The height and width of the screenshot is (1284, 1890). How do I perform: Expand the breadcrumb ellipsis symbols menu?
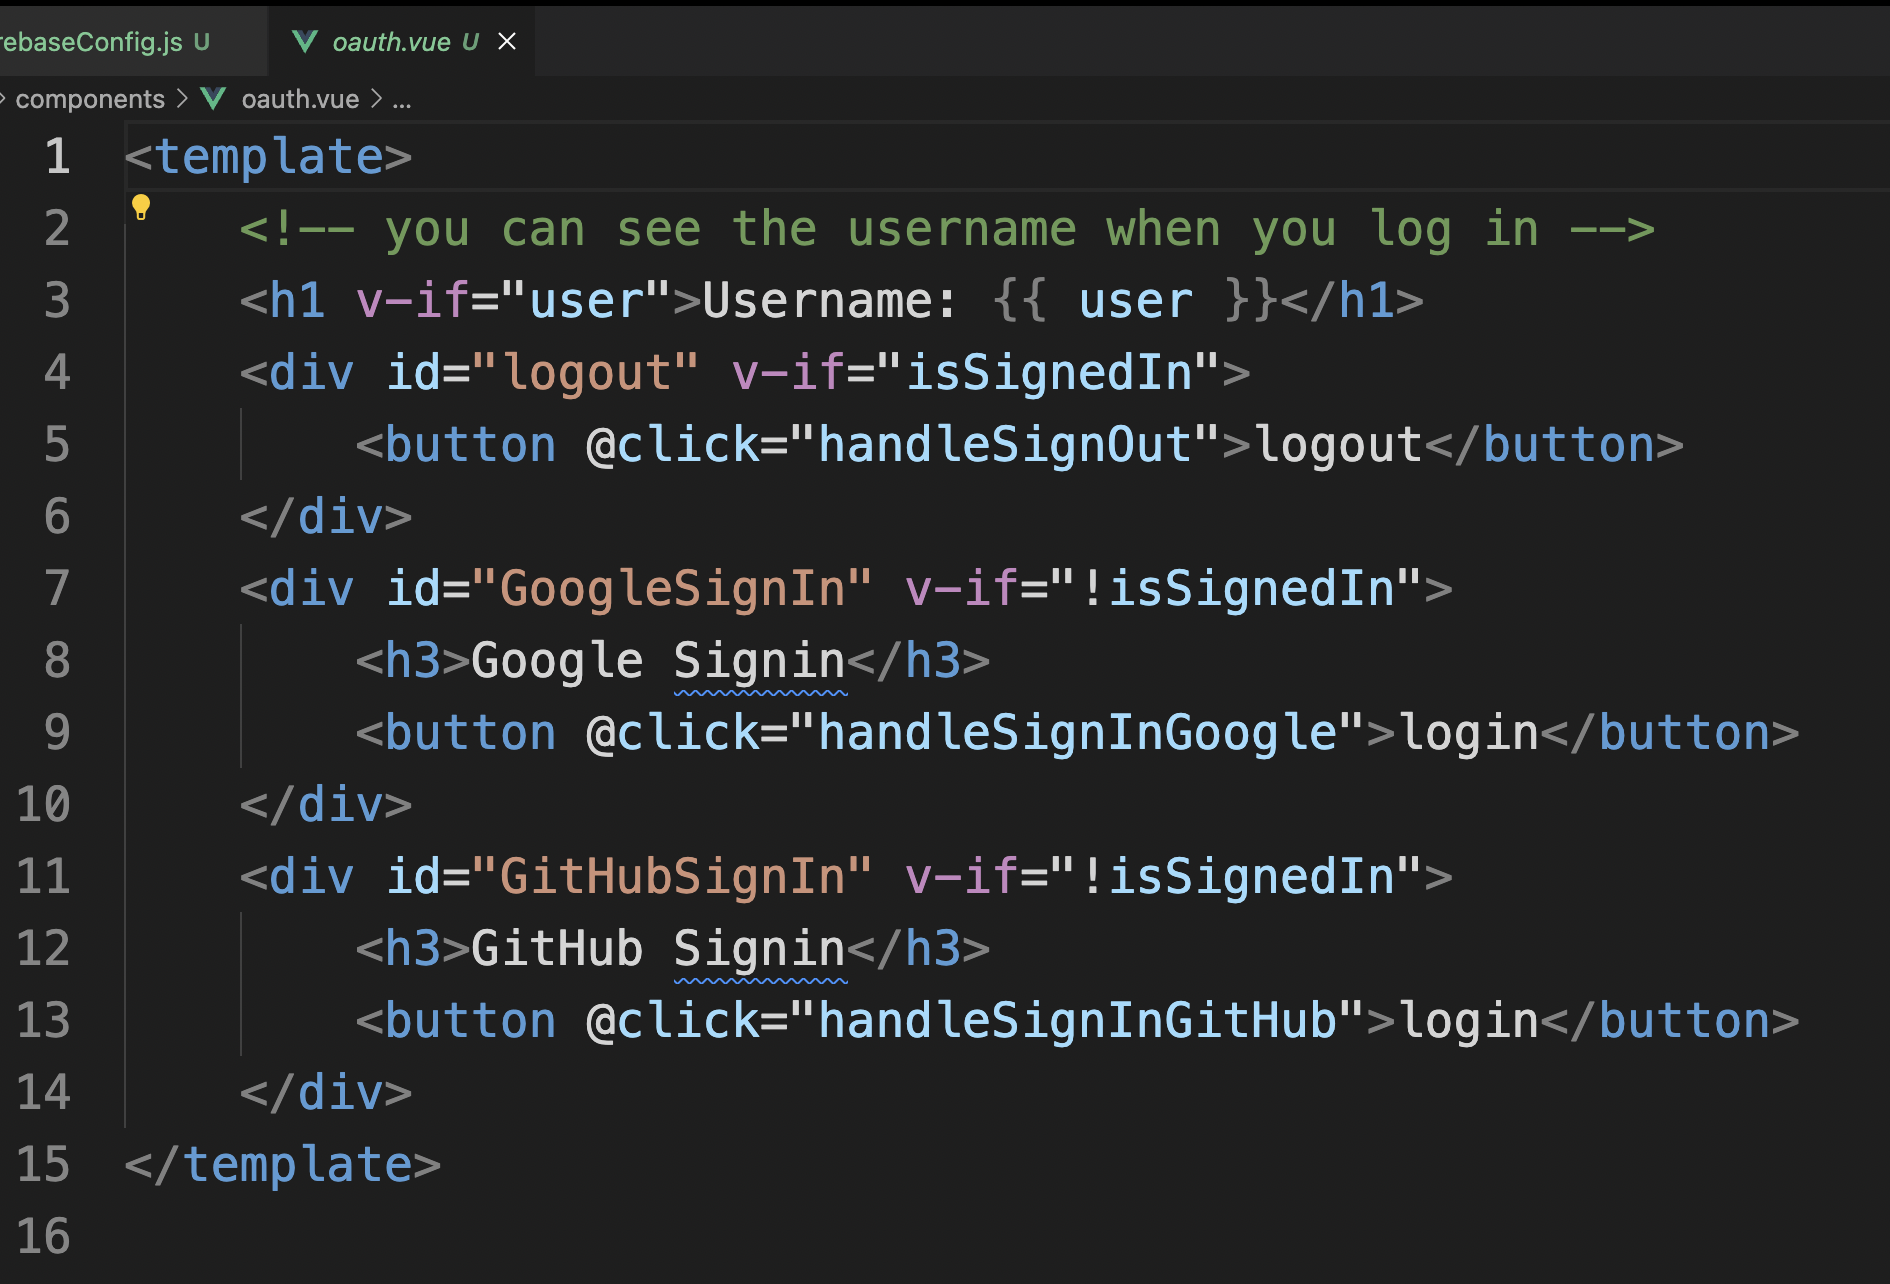click(x=402, y=100)
